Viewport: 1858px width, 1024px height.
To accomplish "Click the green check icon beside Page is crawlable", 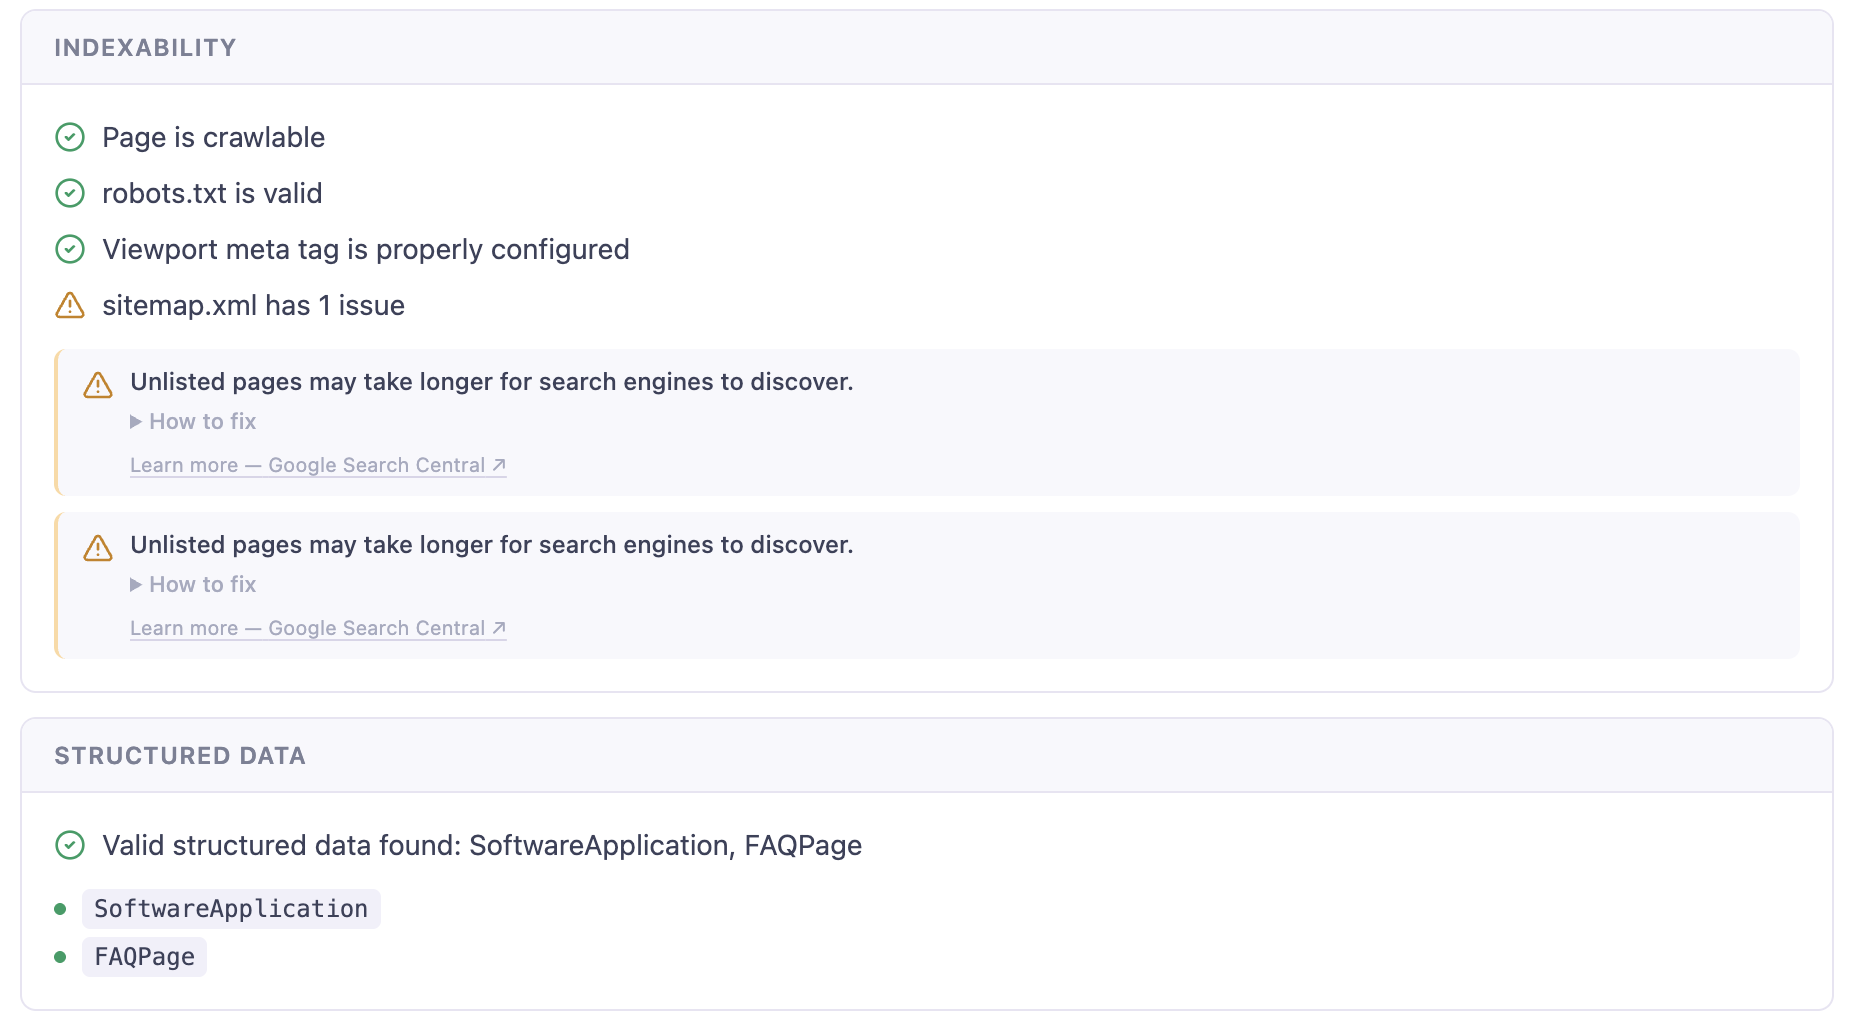I will tap(70, 137).
